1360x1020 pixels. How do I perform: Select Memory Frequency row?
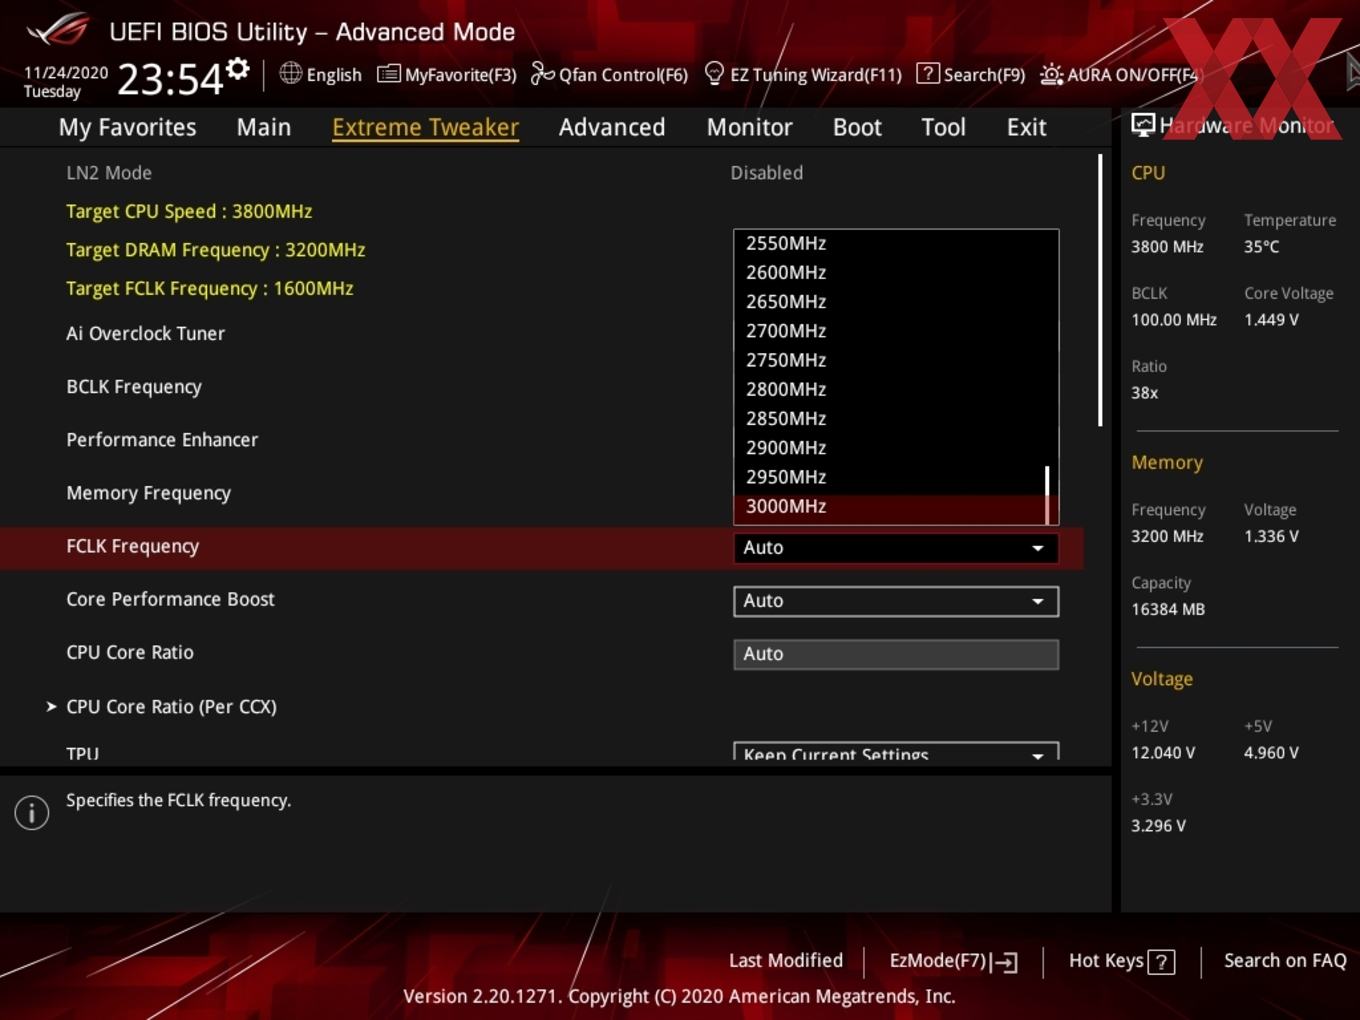(148, 493)
